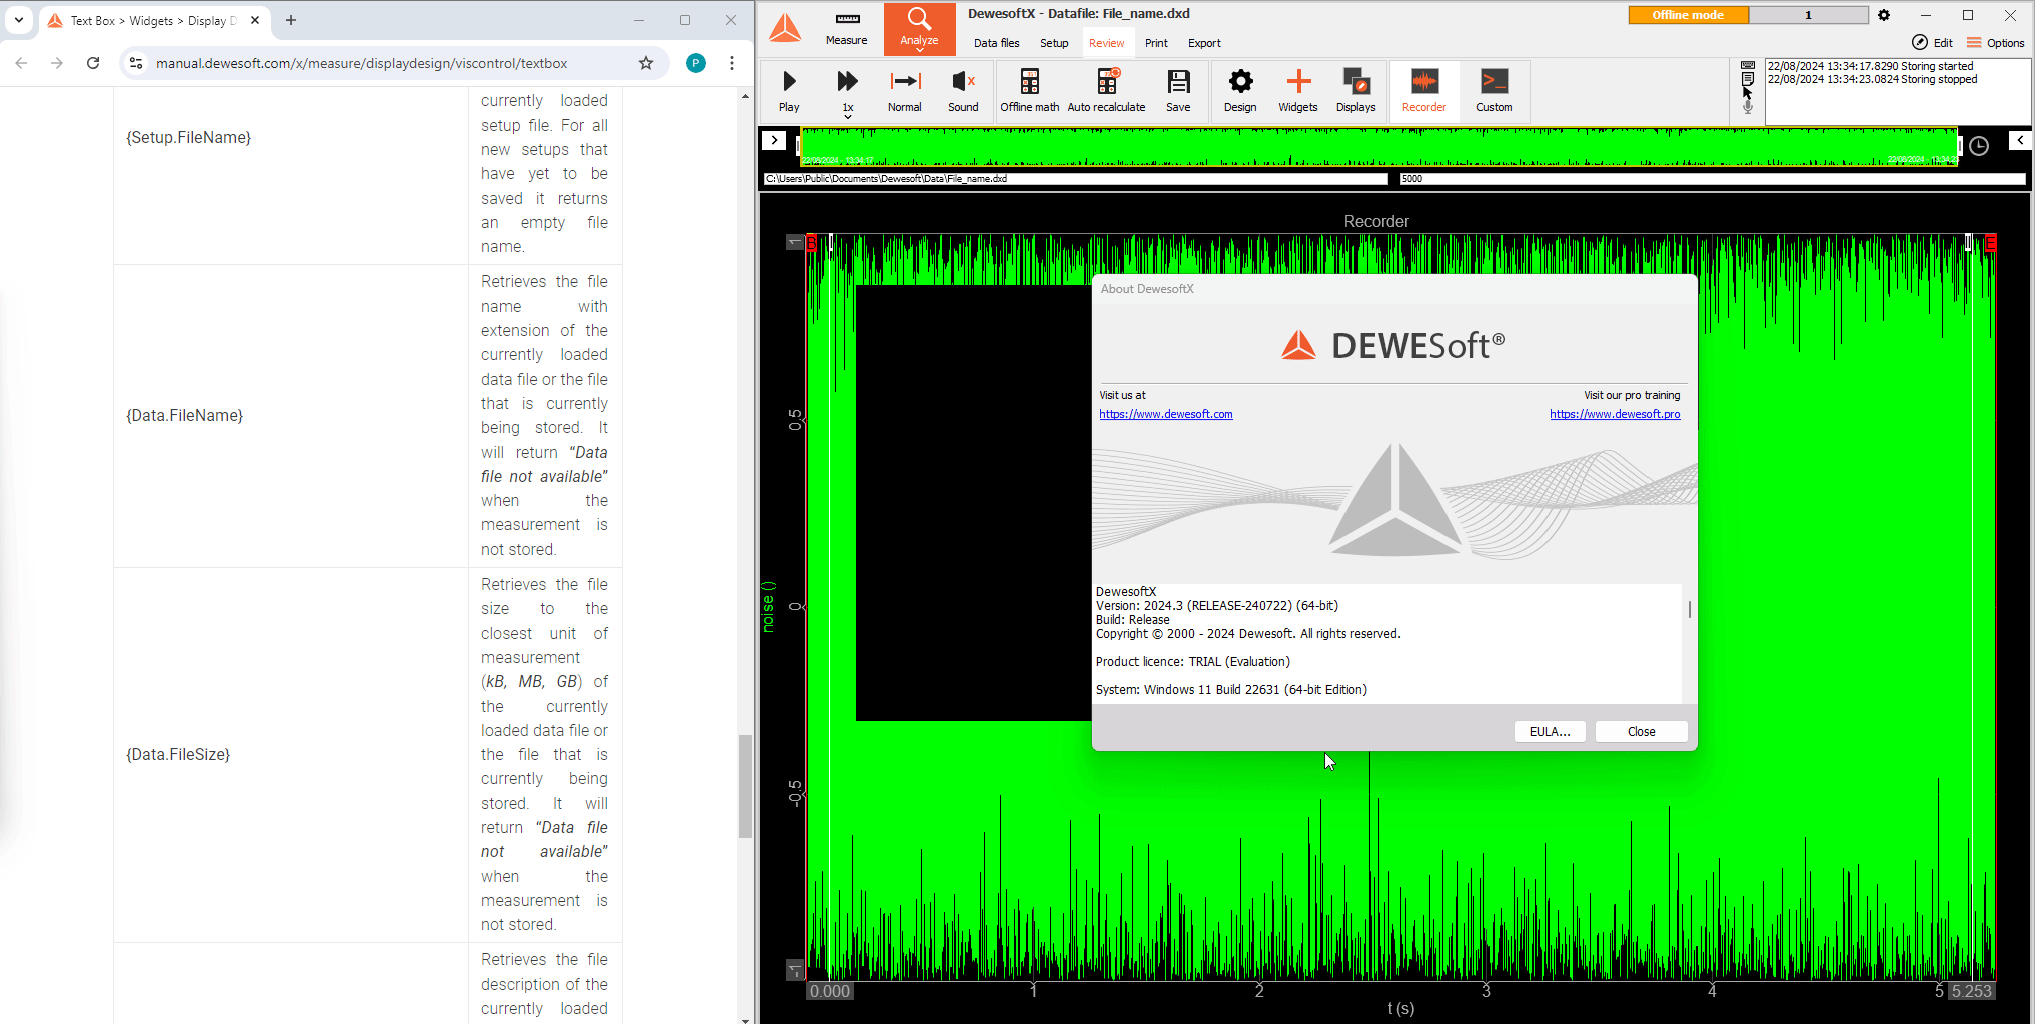Click the browser page vertical scrollbar thumb
Screen dimensions: 2035x1024
tap(745, 786)
